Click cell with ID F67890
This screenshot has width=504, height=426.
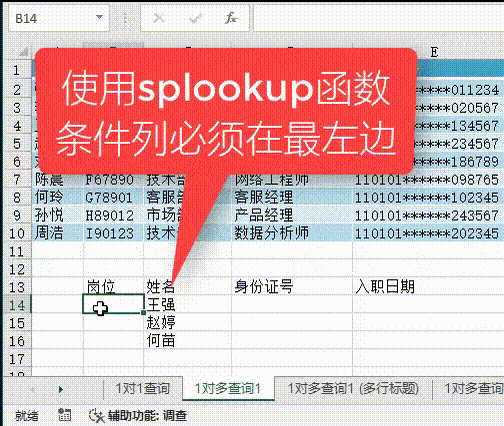[x=113, y=180]
